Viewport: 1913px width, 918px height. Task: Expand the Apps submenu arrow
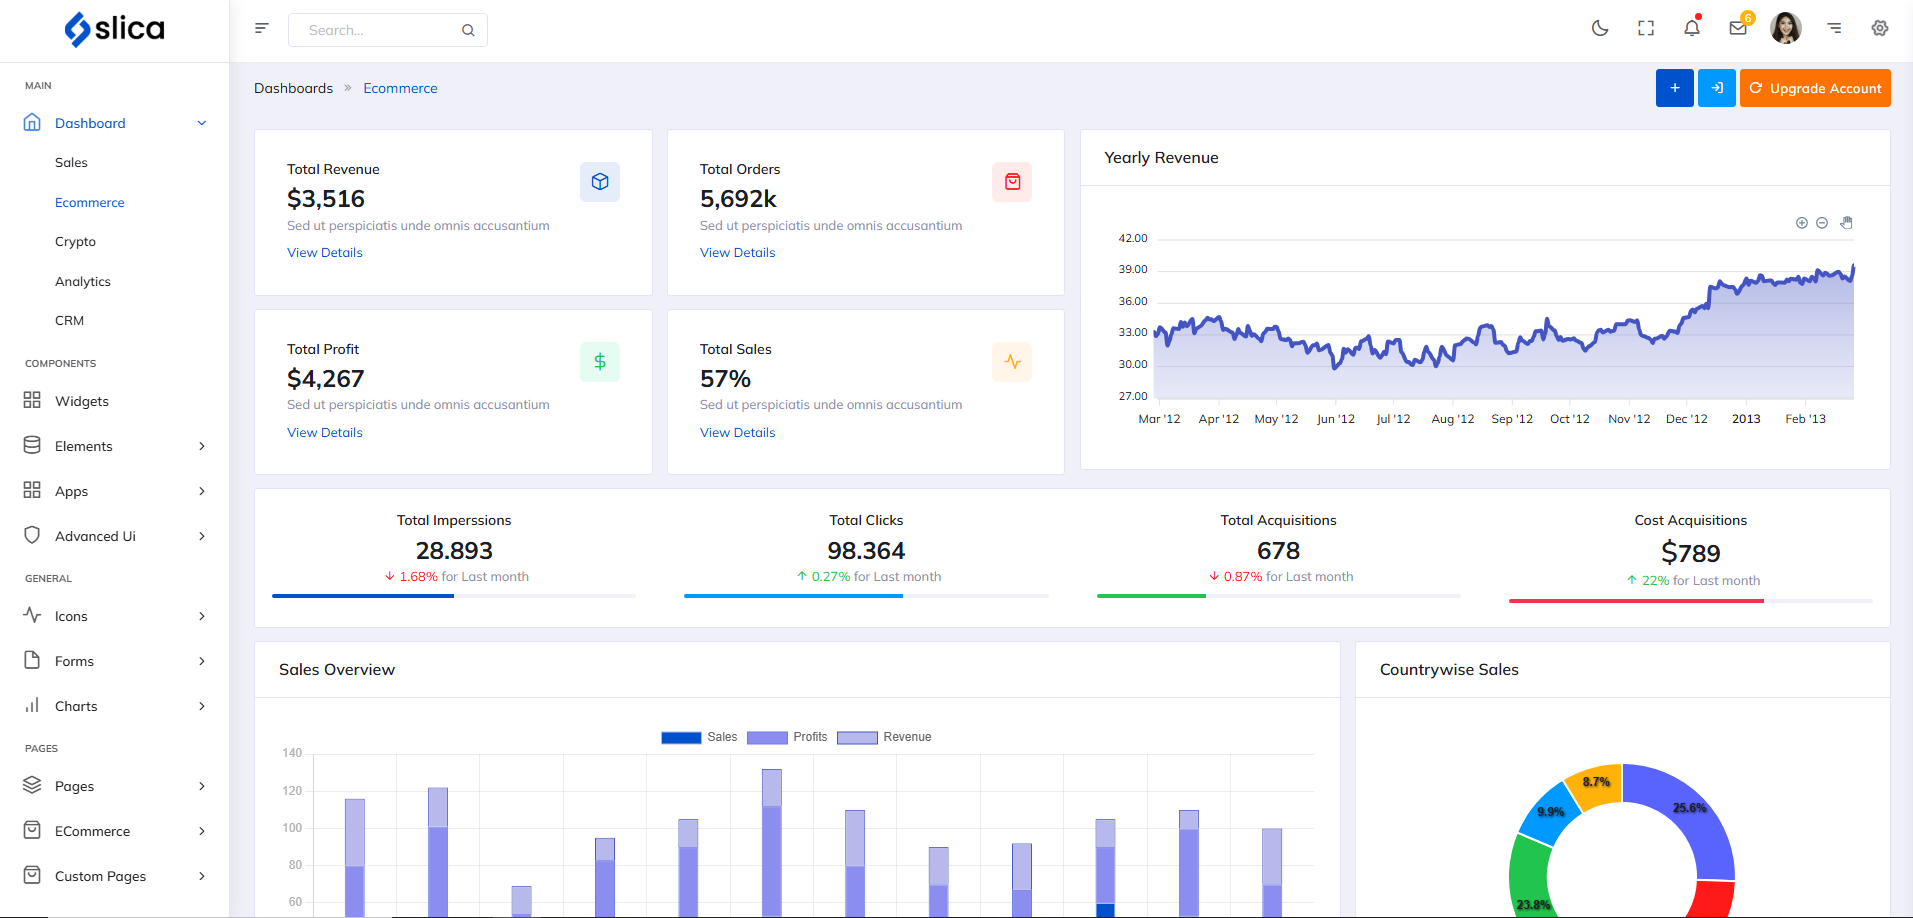pos(202,491)
